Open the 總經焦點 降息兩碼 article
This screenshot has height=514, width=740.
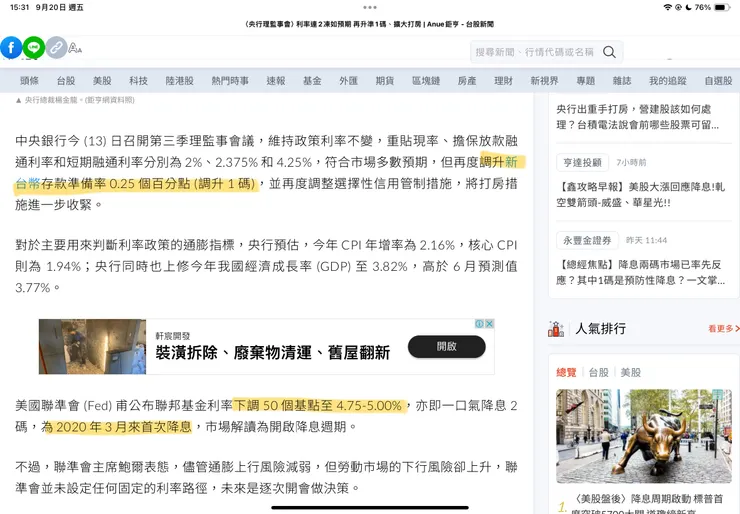640,272
